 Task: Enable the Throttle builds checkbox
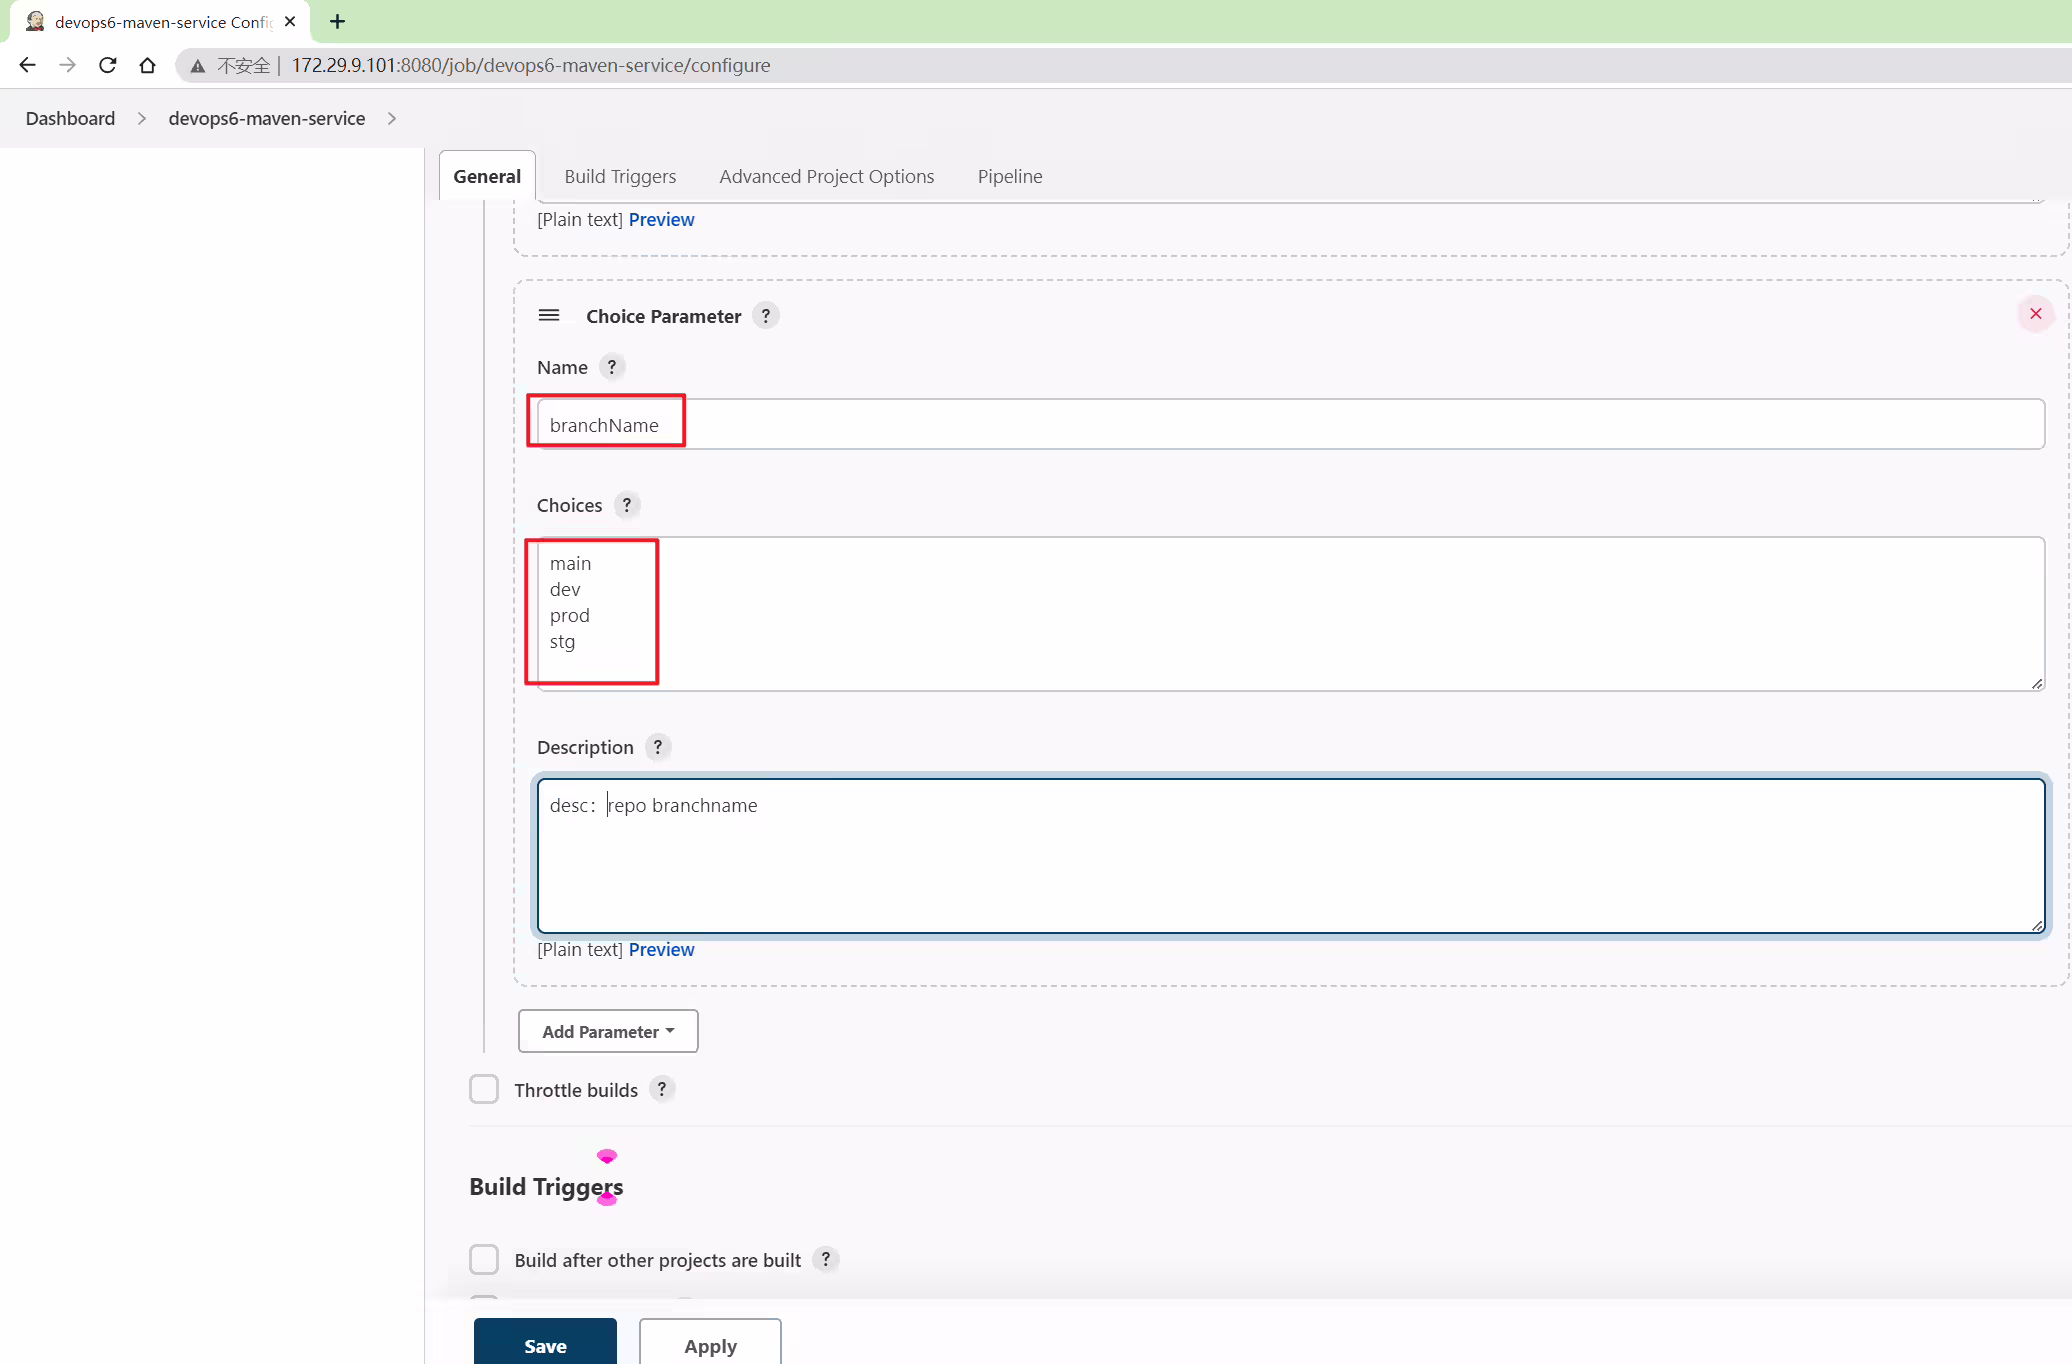click(484, 1089)
